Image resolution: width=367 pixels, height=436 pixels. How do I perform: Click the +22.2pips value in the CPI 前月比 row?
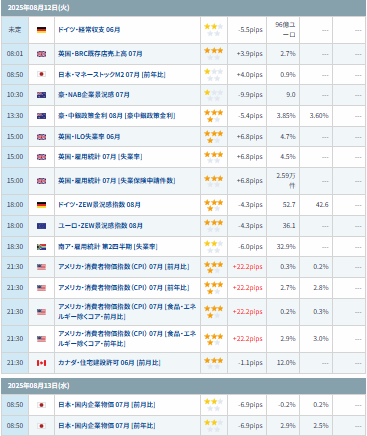click(248, 267)
